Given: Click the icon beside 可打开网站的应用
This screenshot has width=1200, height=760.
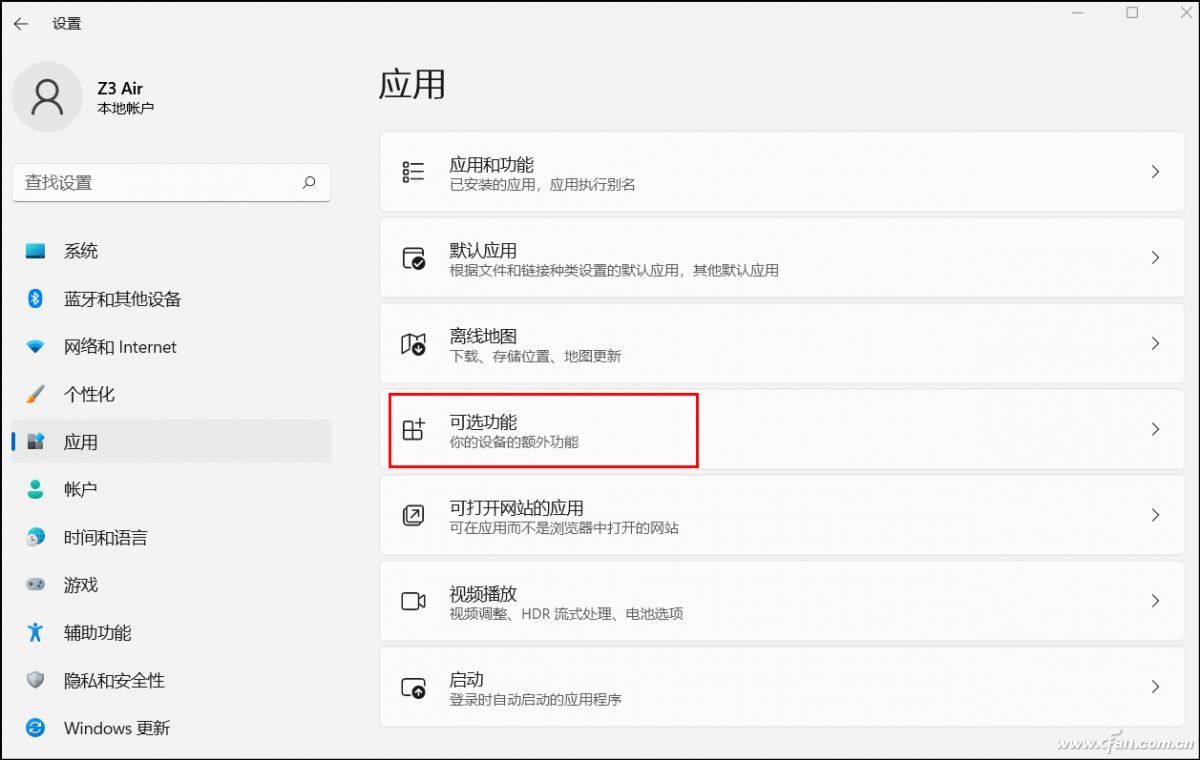Looking at the screenshot, I should [413, 516].
